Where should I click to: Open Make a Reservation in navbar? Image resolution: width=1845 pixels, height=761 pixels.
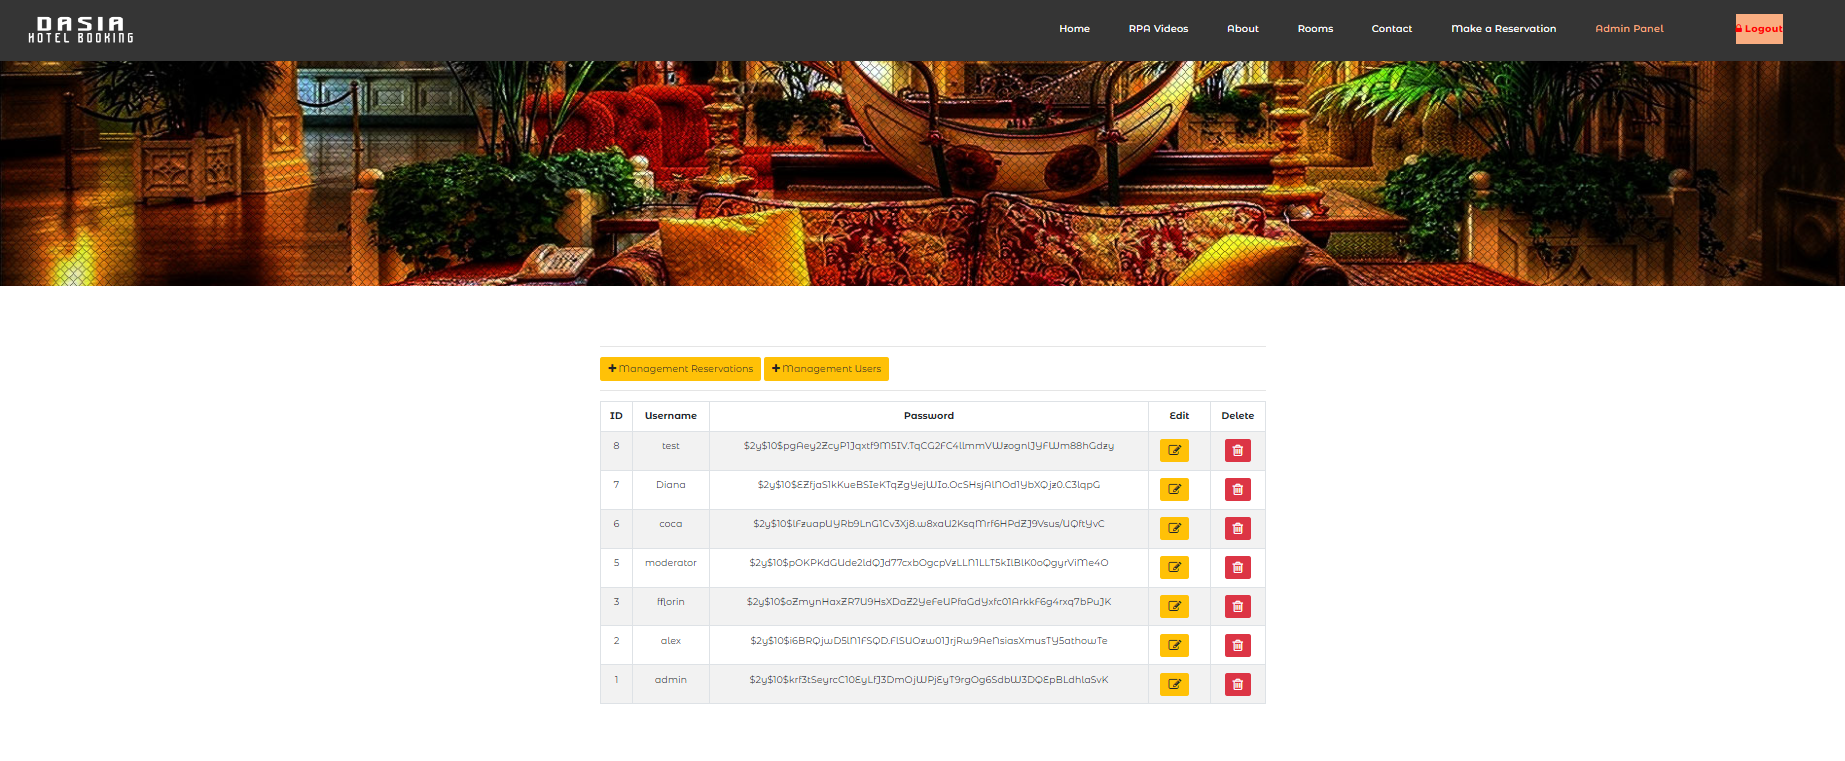point(1503,29)
